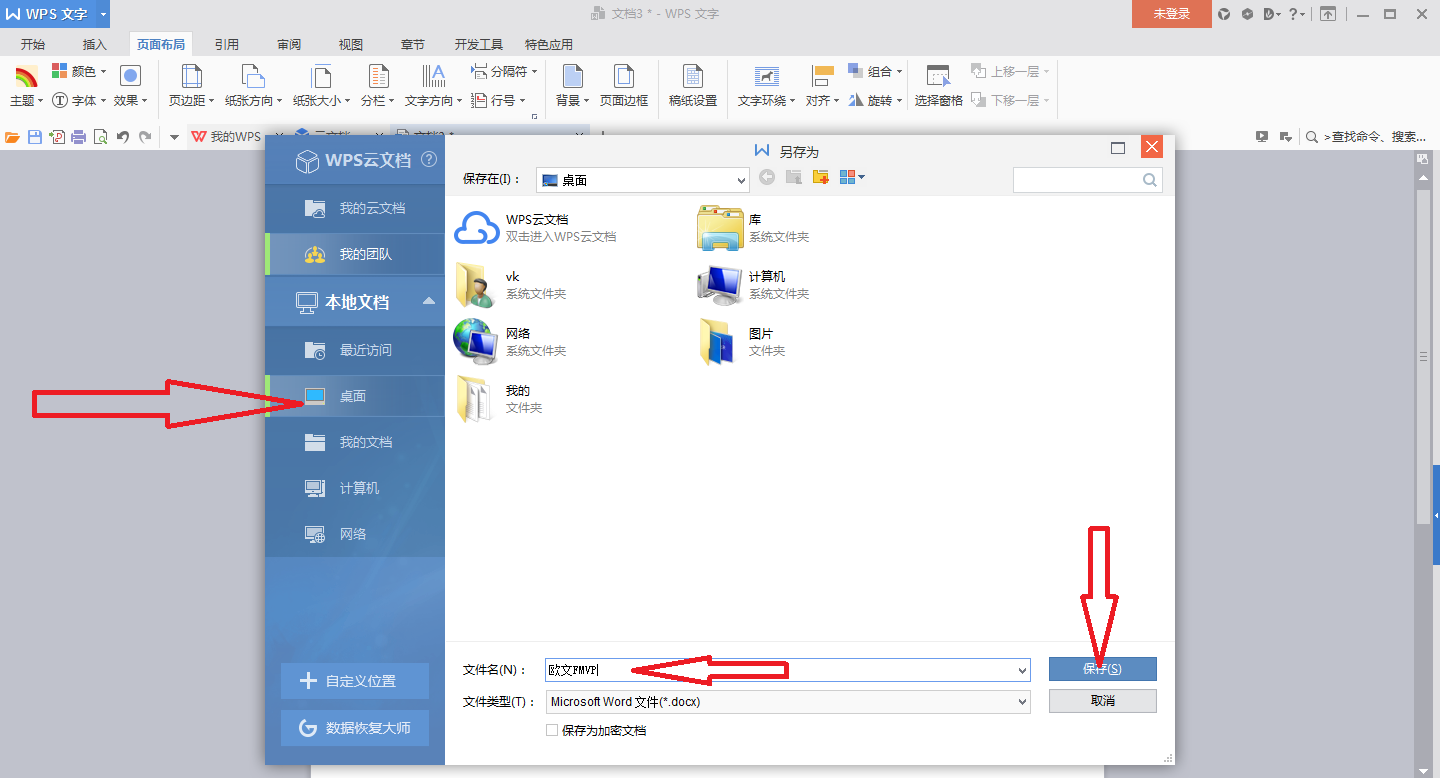This screenshot has width=1440, height=778.
Task: Click the WPS云文档 help question mark icon
Action: click(x=429, y=159)
